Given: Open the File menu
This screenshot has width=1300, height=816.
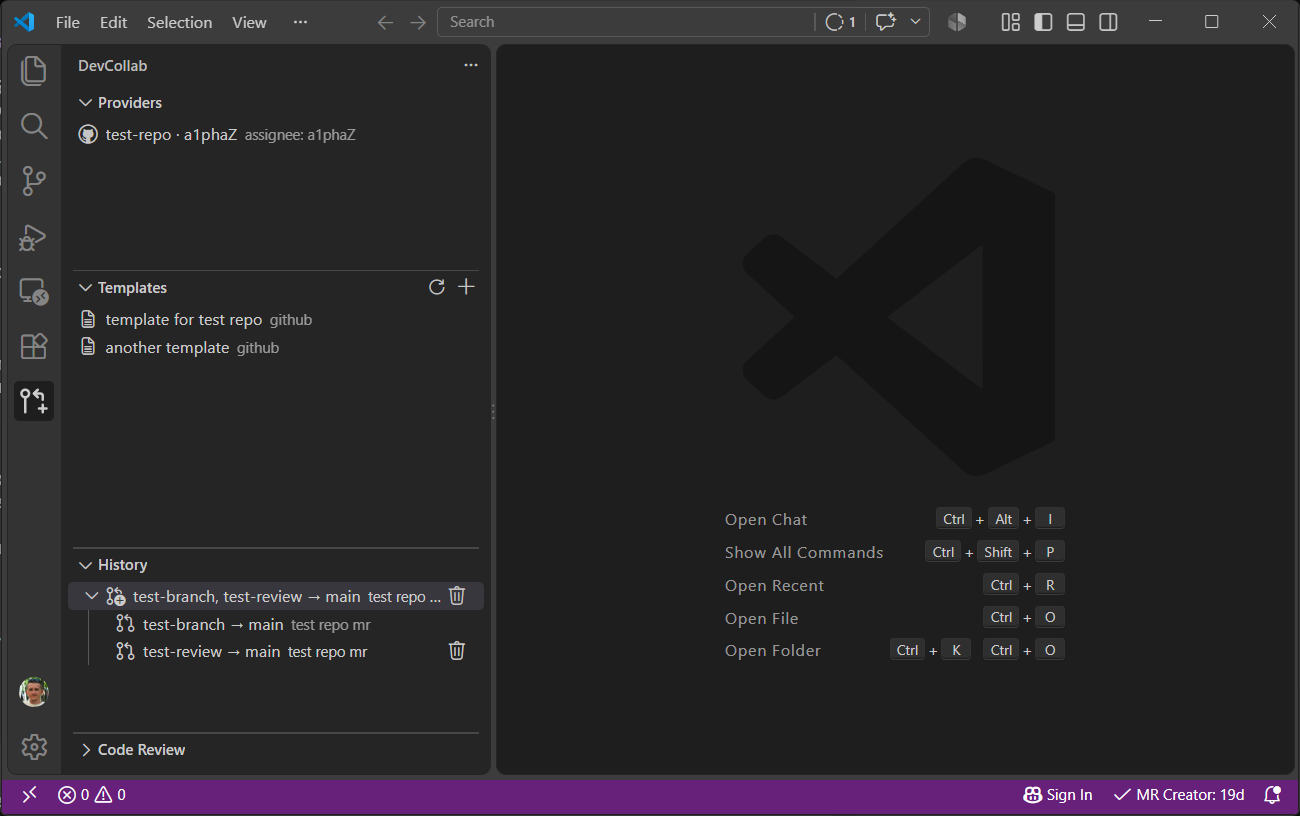Looking at the screenshot, I should click(68, 22).
